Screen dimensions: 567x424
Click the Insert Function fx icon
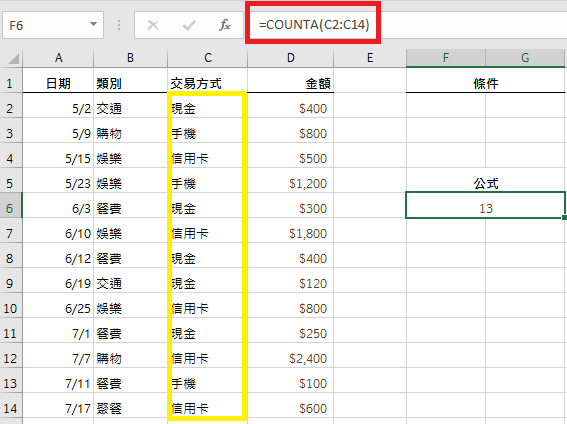[225, 25]
